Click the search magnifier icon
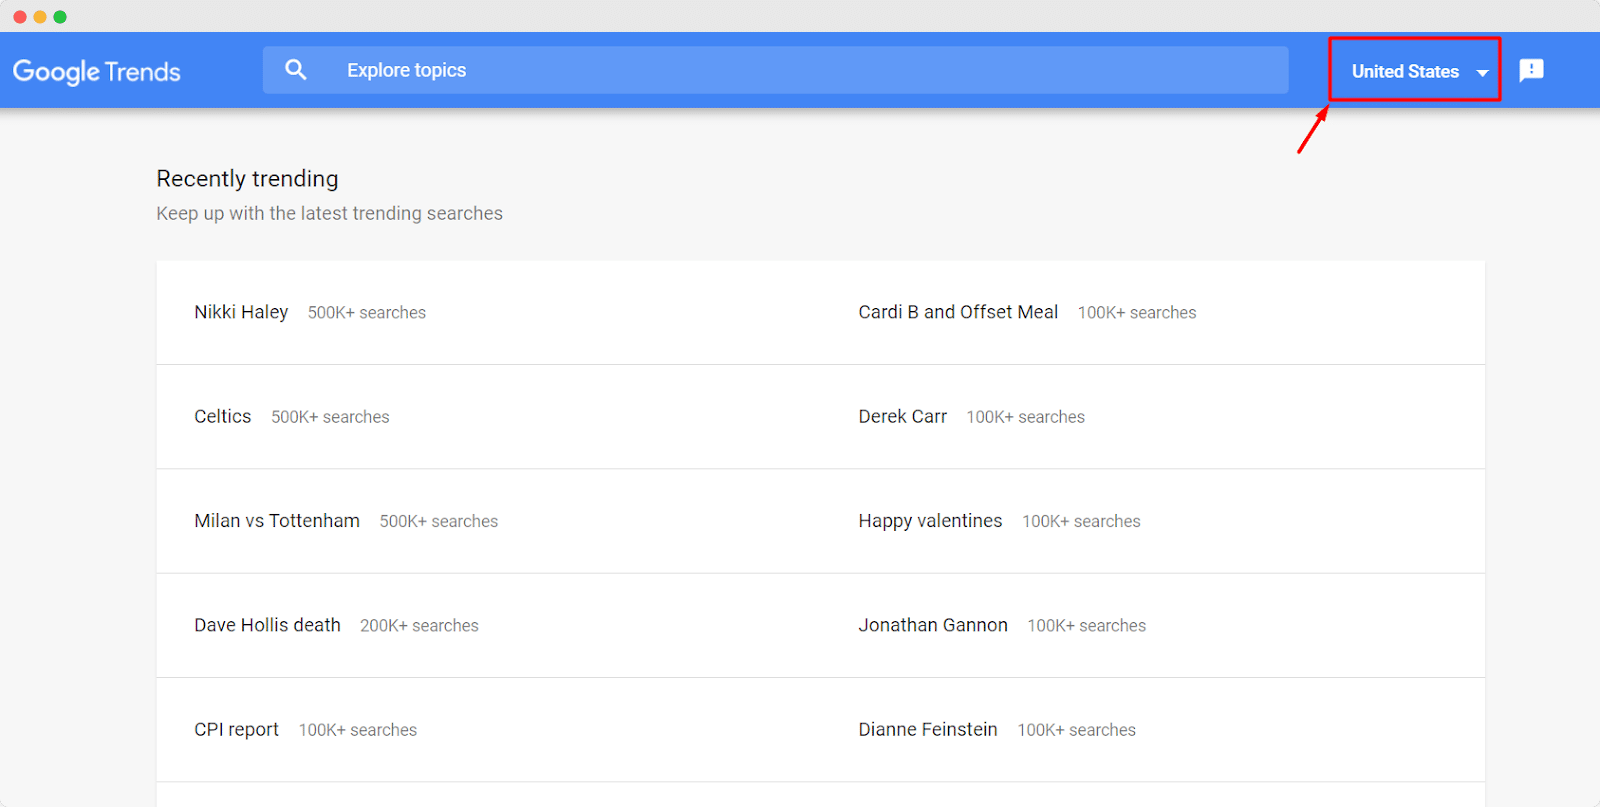The width and height of the screenshot is (1600, 807). [295, 70]
